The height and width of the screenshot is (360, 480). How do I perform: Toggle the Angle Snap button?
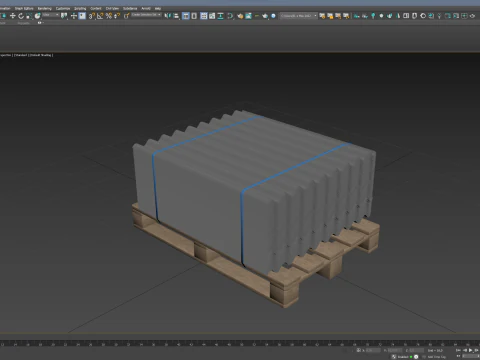100,16
